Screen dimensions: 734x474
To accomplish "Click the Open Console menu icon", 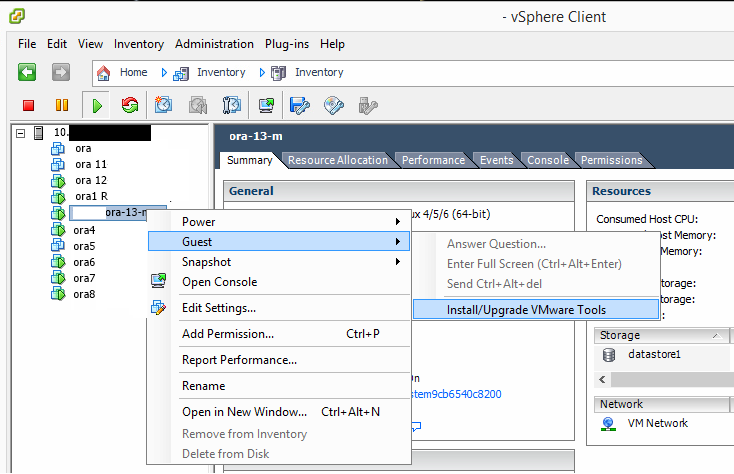I will (x=158, y=281).
